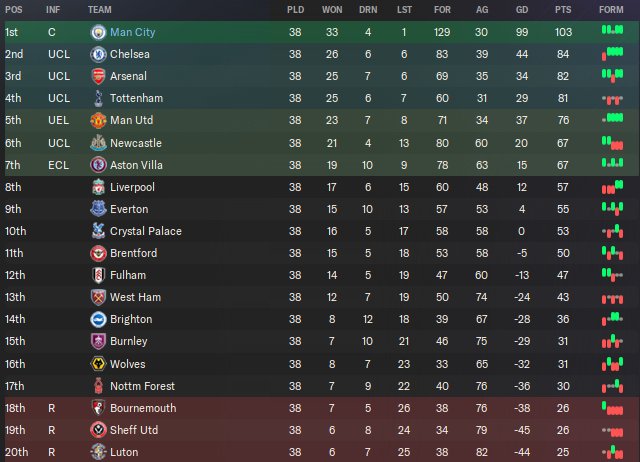640x462 pixels.
Task: Sort standings by WON column header
Action: [x=332, y=9]
